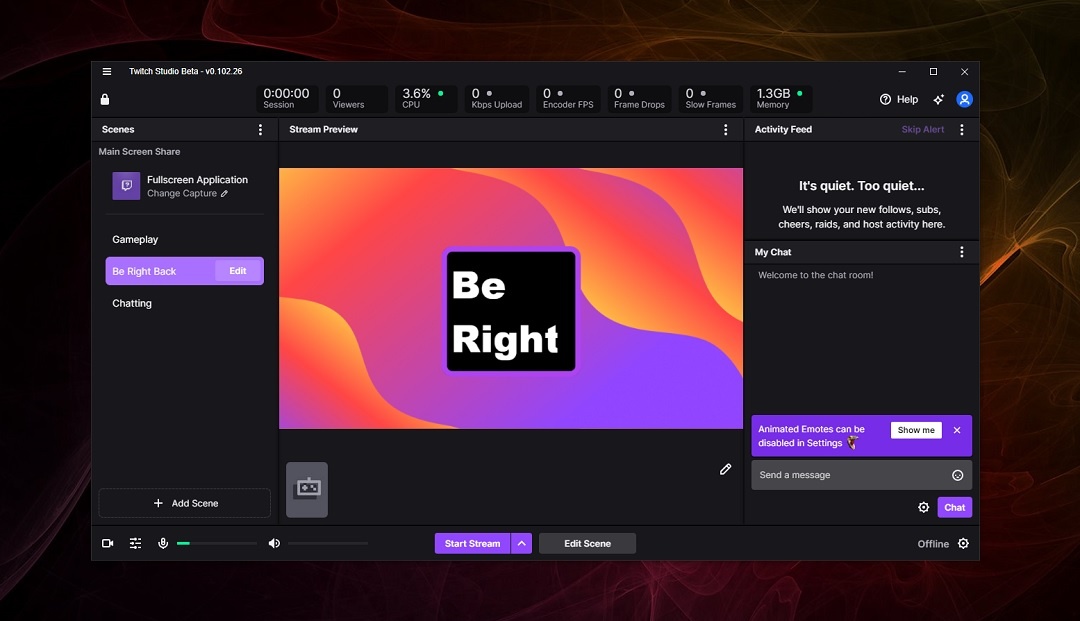Open the user account avatar
This screenshot has height=621, width=1080.
[x=964, y=99]
